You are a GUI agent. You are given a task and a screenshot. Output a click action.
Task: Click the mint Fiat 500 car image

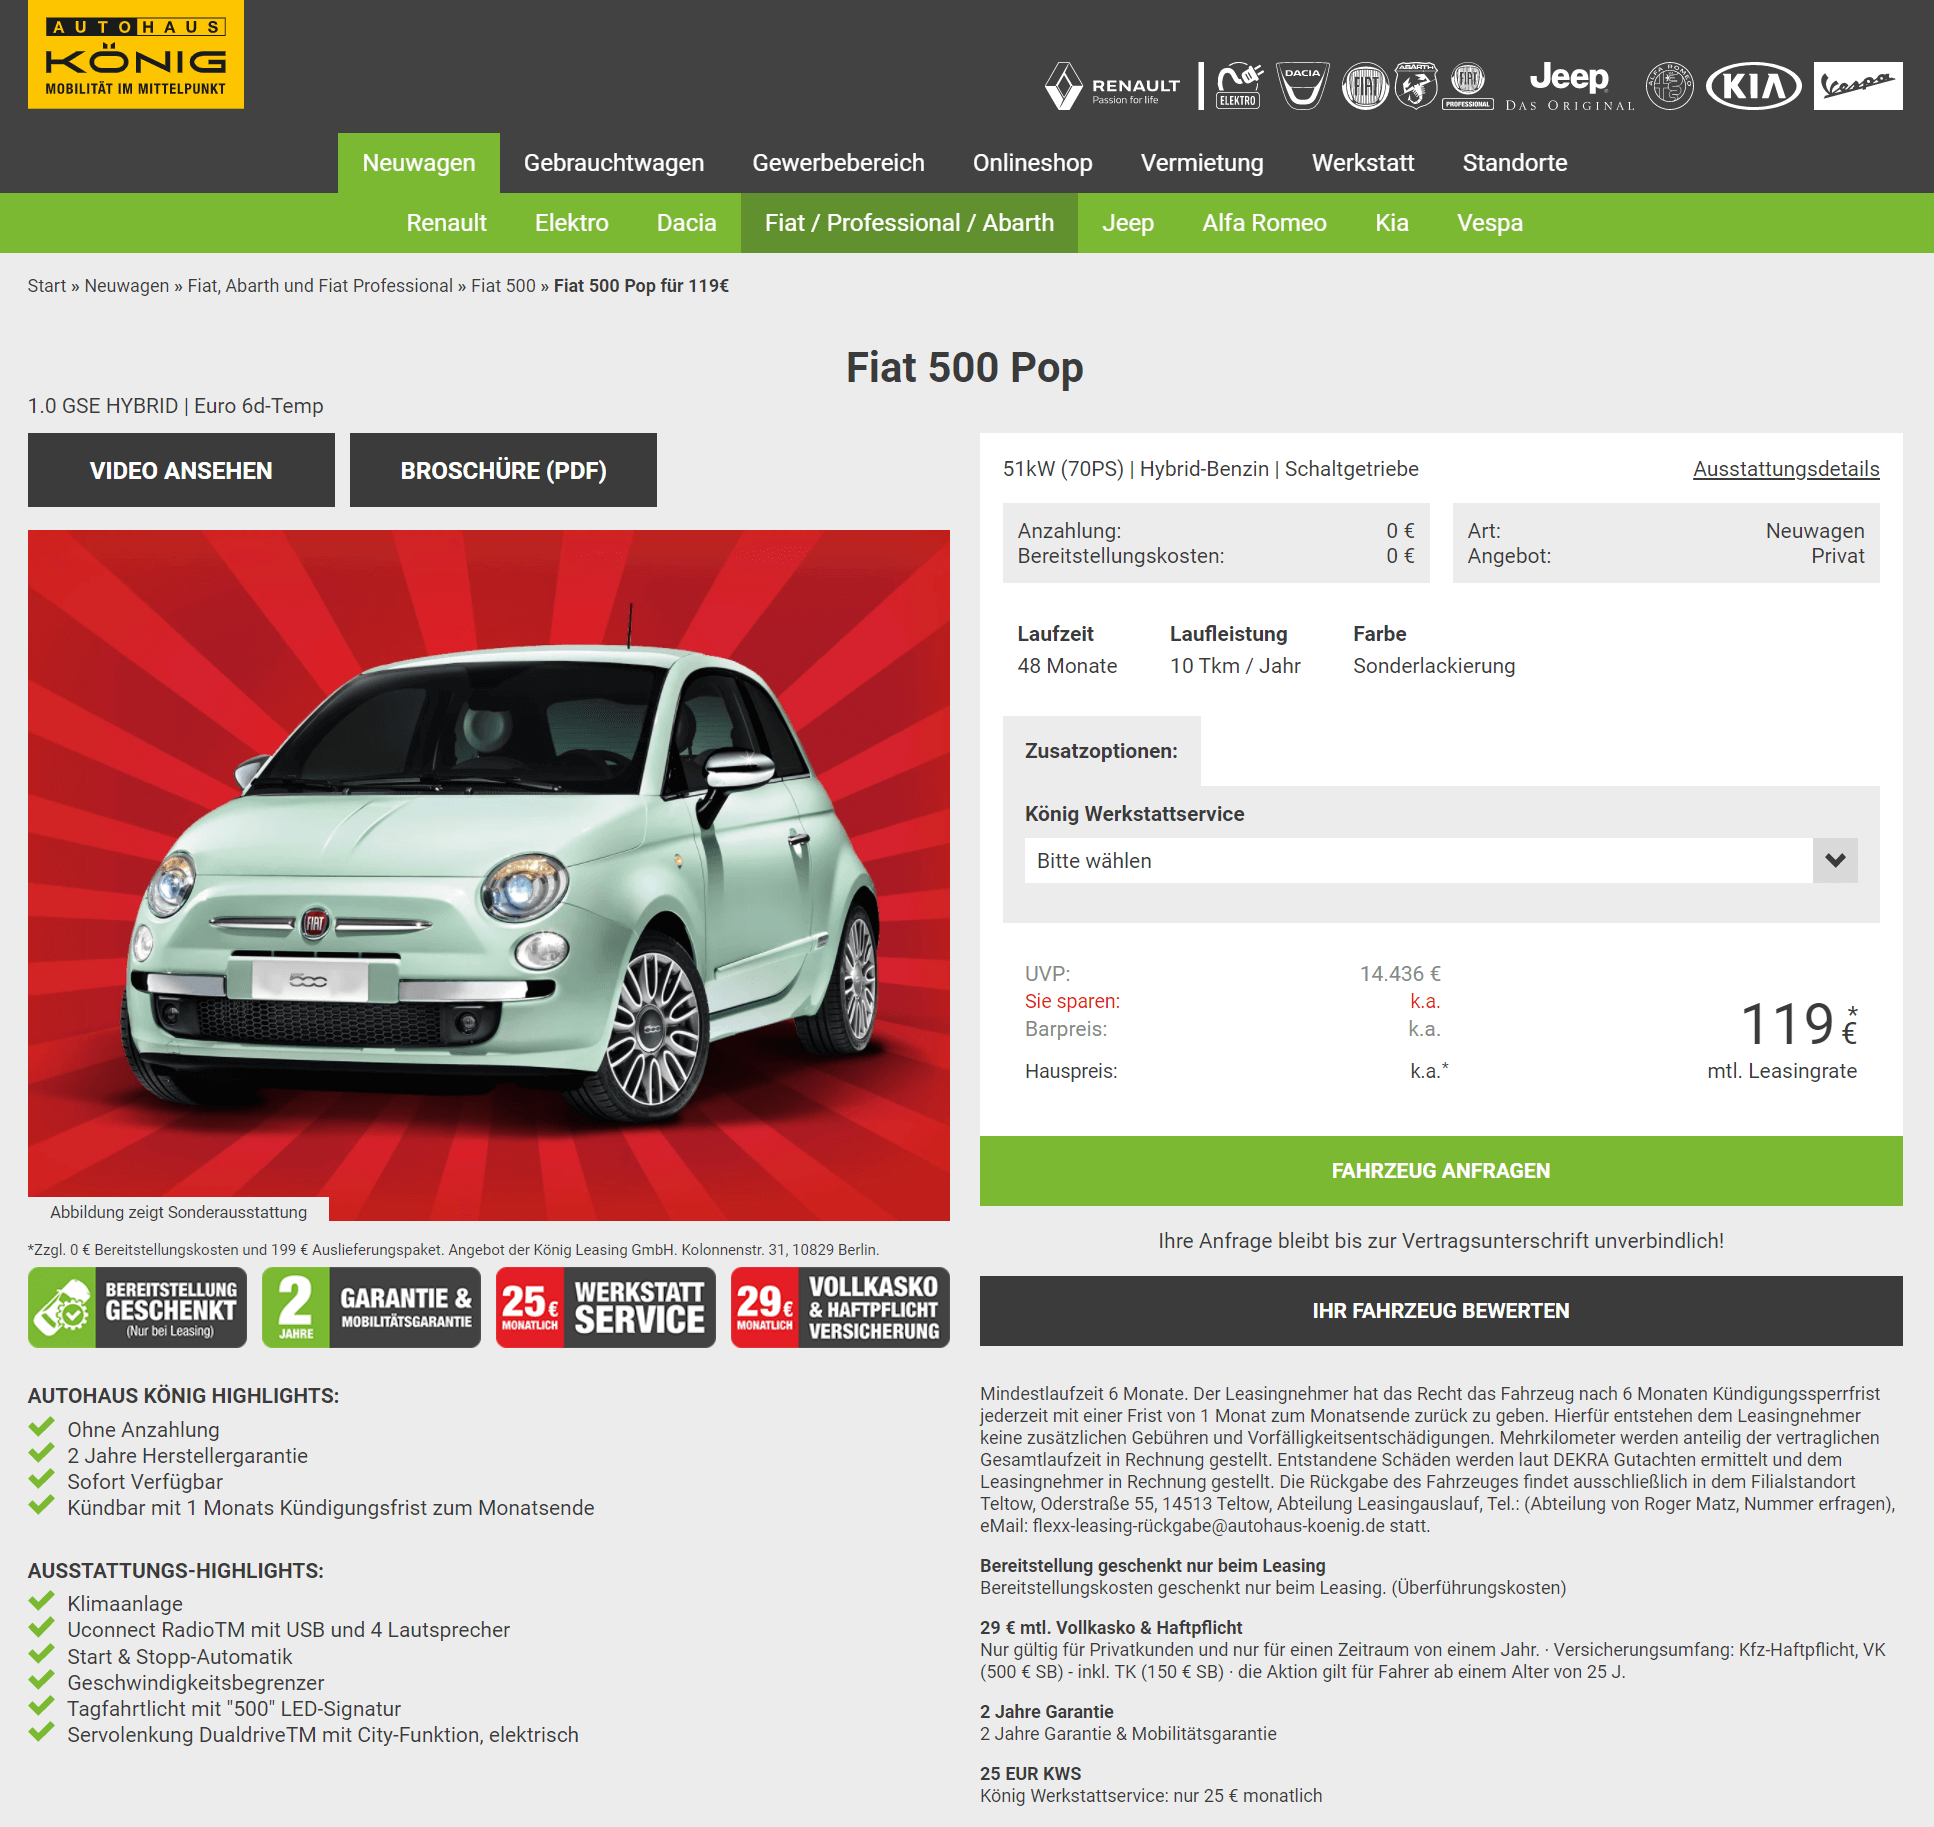[489, 875]
